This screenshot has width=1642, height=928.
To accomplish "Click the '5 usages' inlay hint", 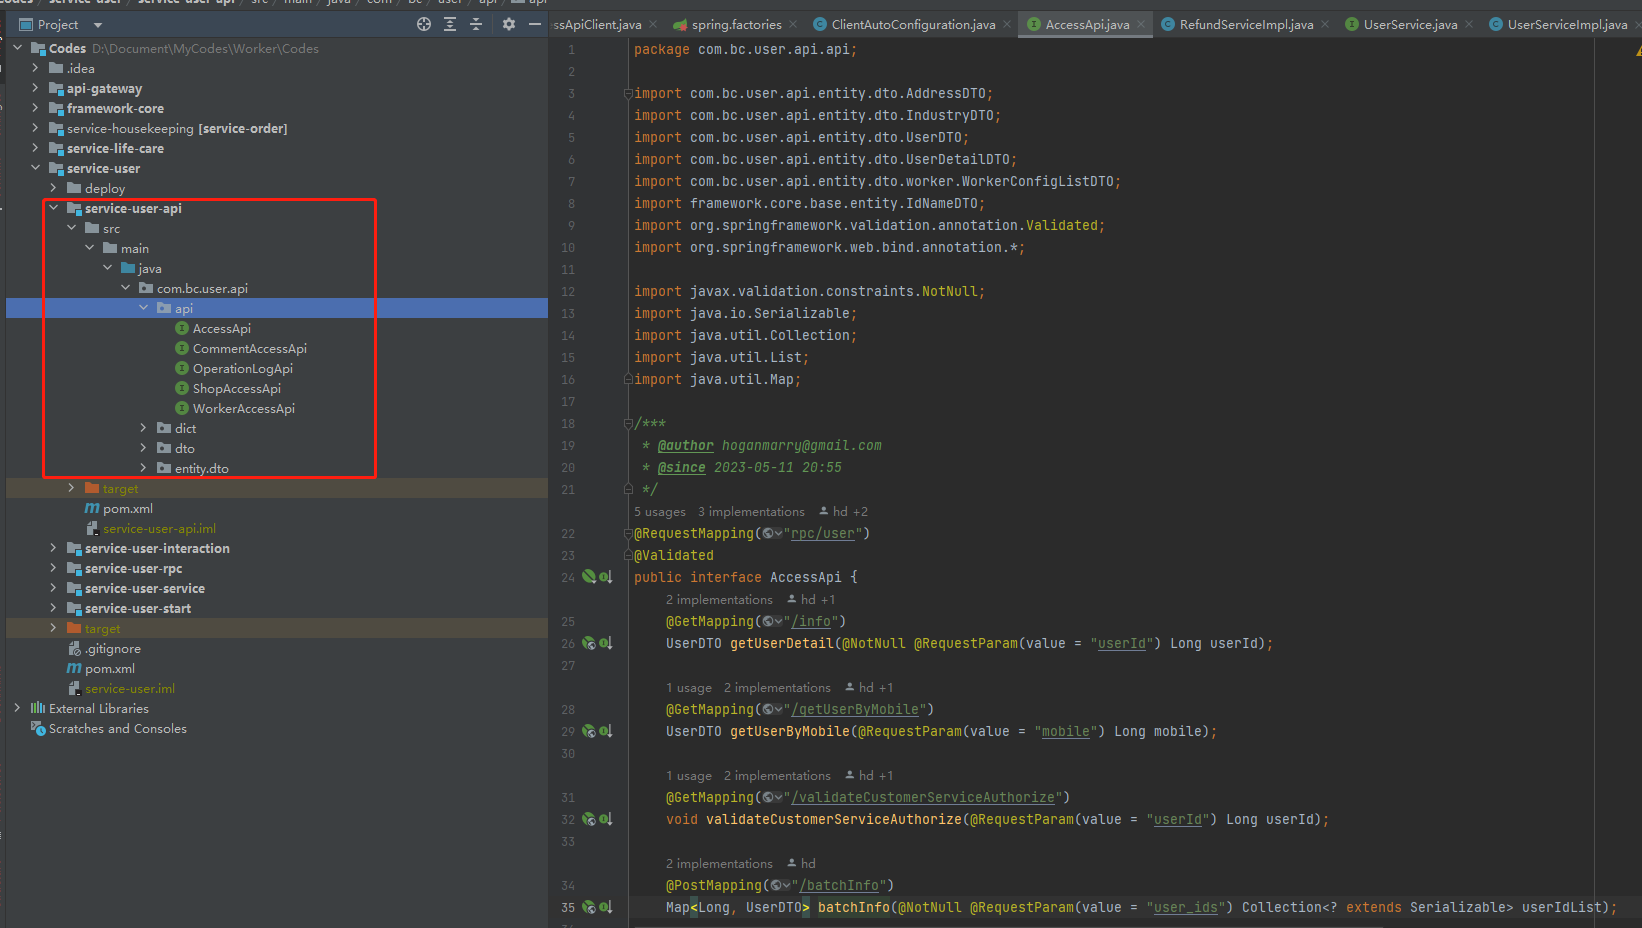I will [660, 512].
